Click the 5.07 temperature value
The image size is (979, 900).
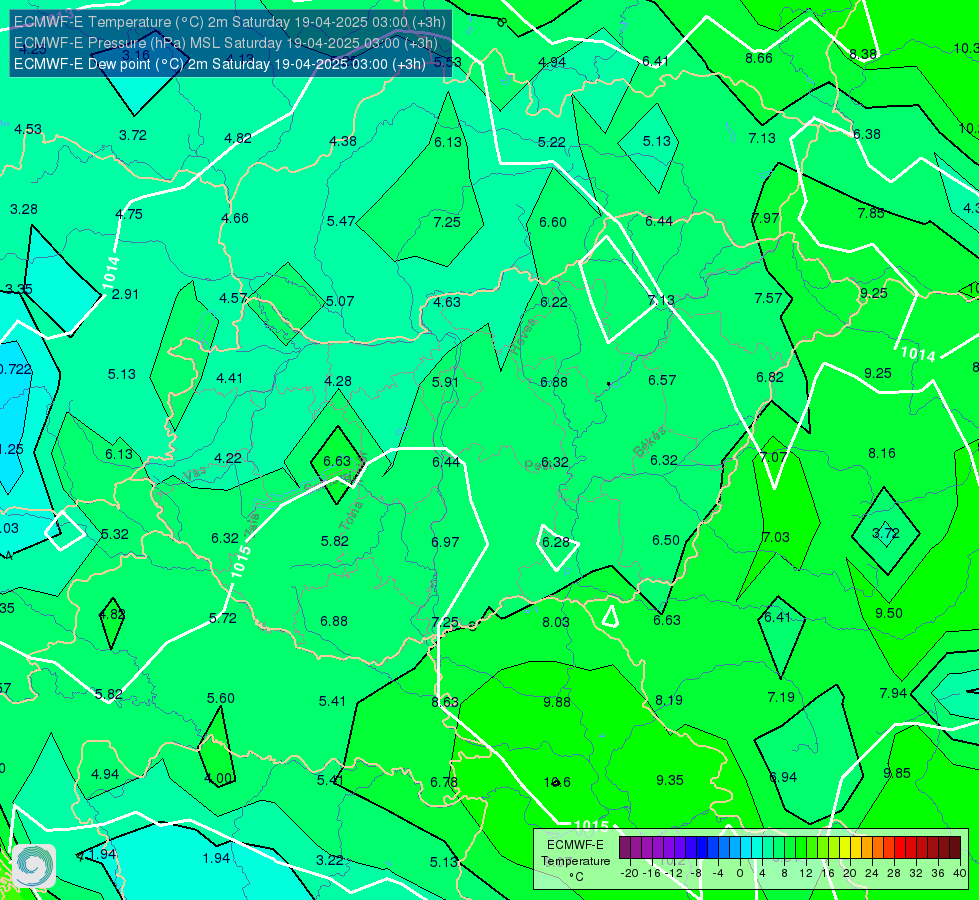(340, 301)
